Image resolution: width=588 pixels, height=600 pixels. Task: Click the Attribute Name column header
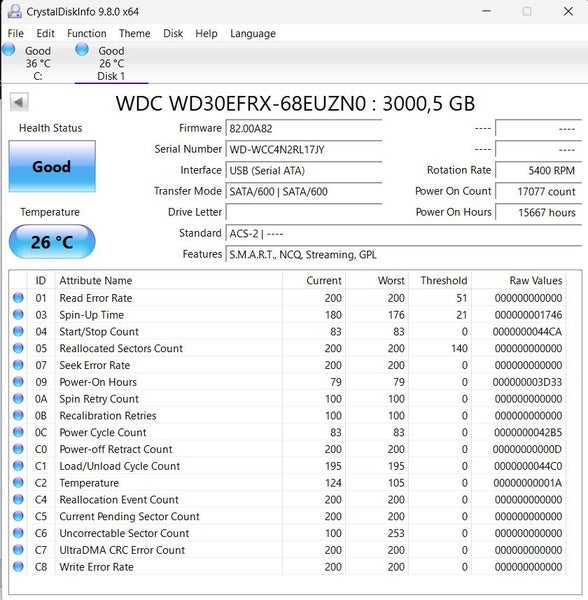(x=169, y=280)
